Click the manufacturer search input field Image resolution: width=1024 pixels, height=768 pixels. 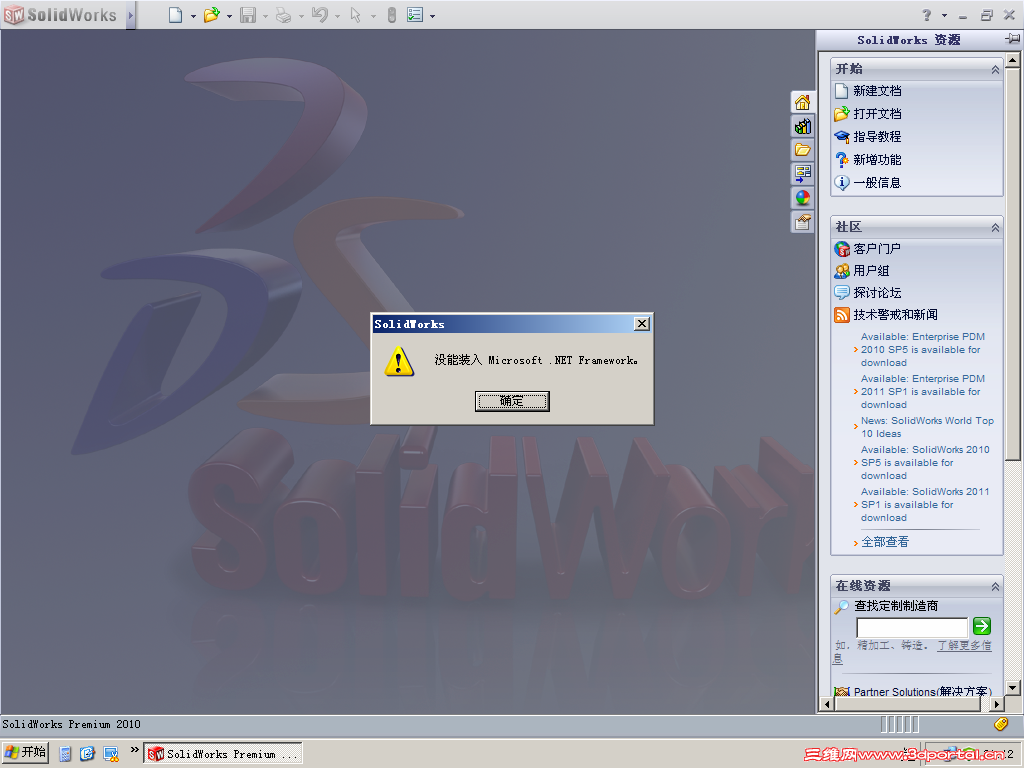912,627
